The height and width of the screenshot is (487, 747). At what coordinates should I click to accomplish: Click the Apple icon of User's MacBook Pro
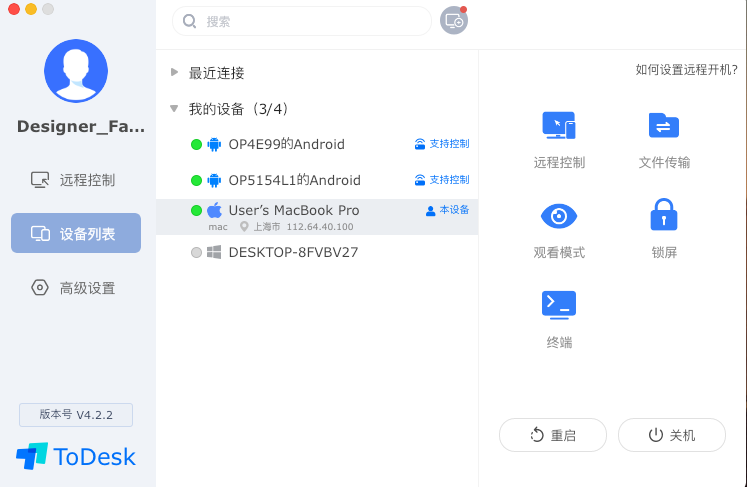pos(214,210)
